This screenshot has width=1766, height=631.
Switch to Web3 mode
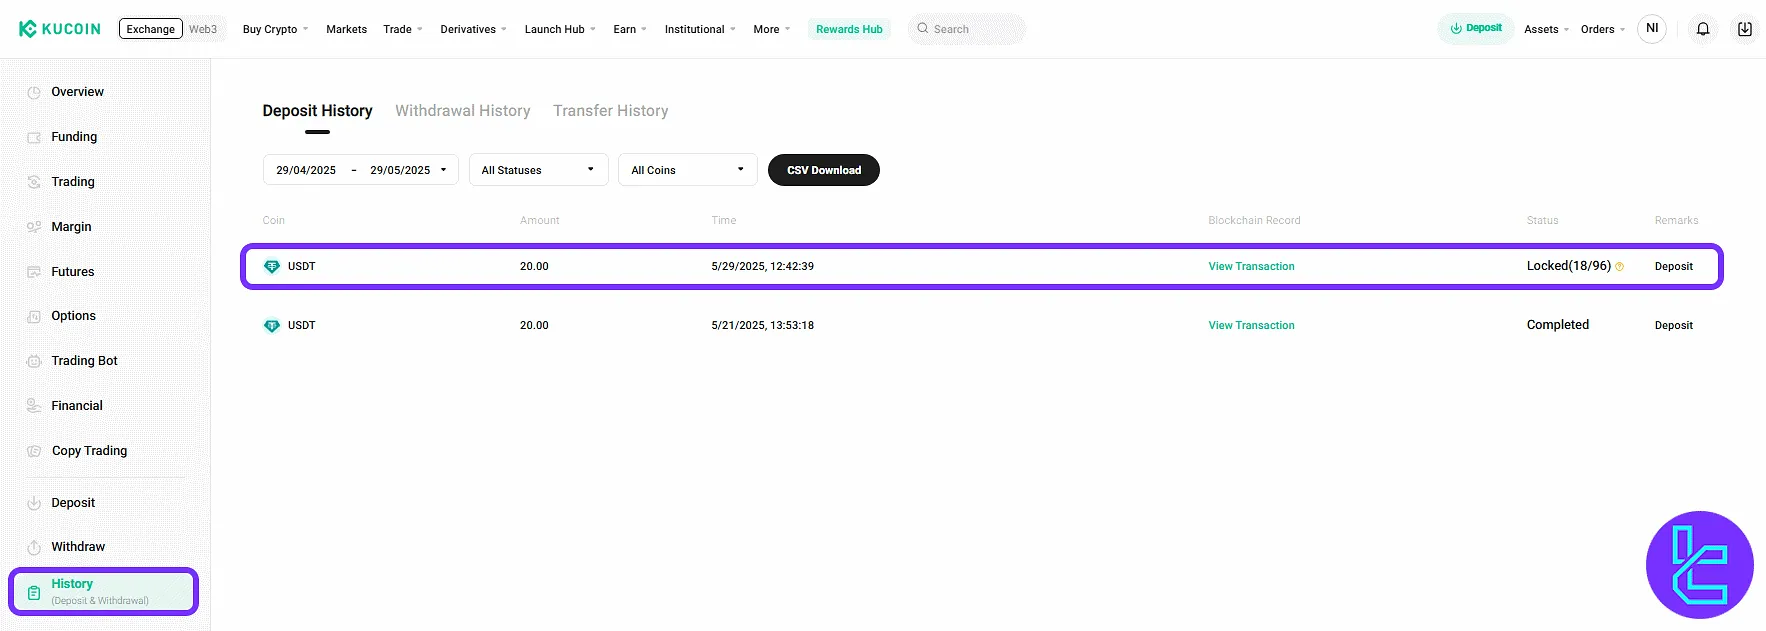(203, 29)
